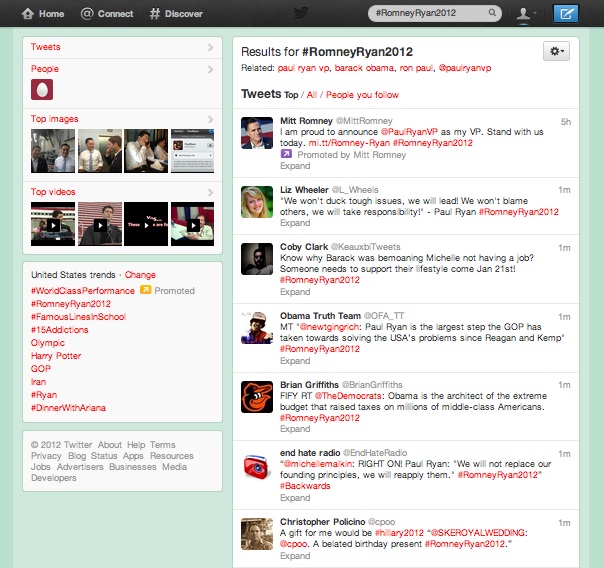Viewport: 604px width, 568px height.
Task: Focus the #RomneyRyan2012 search field
Action: click(x=435, y=13)
